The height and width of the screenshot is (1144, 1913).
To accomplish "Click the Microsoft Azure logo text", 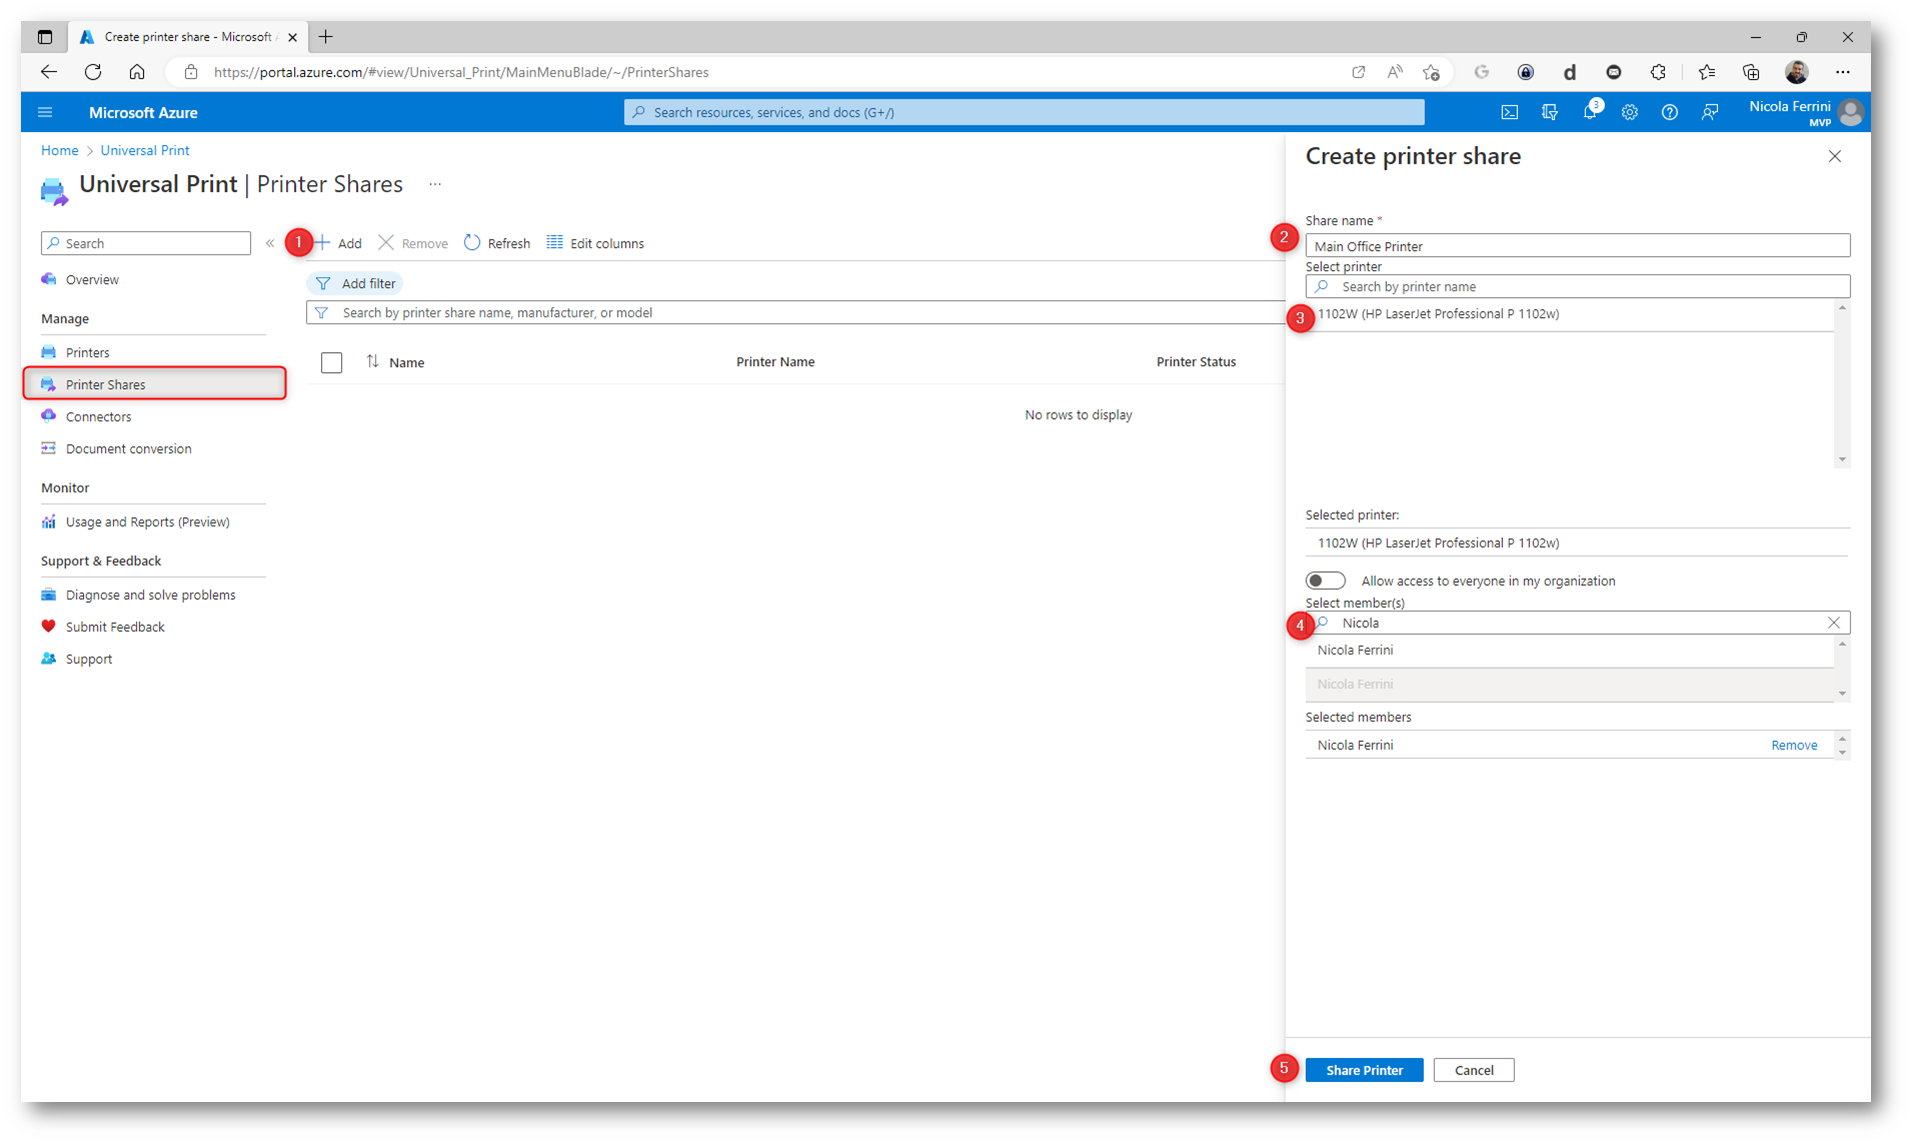I will (x=143, y=112).
